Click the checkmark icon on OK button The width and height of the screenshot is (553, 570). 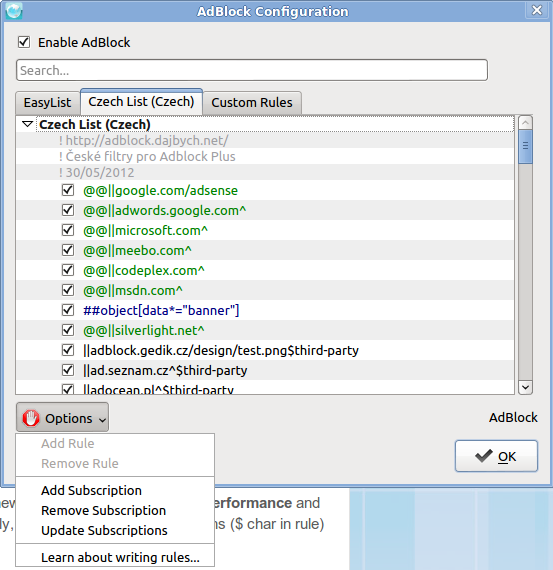click(484, 456)
